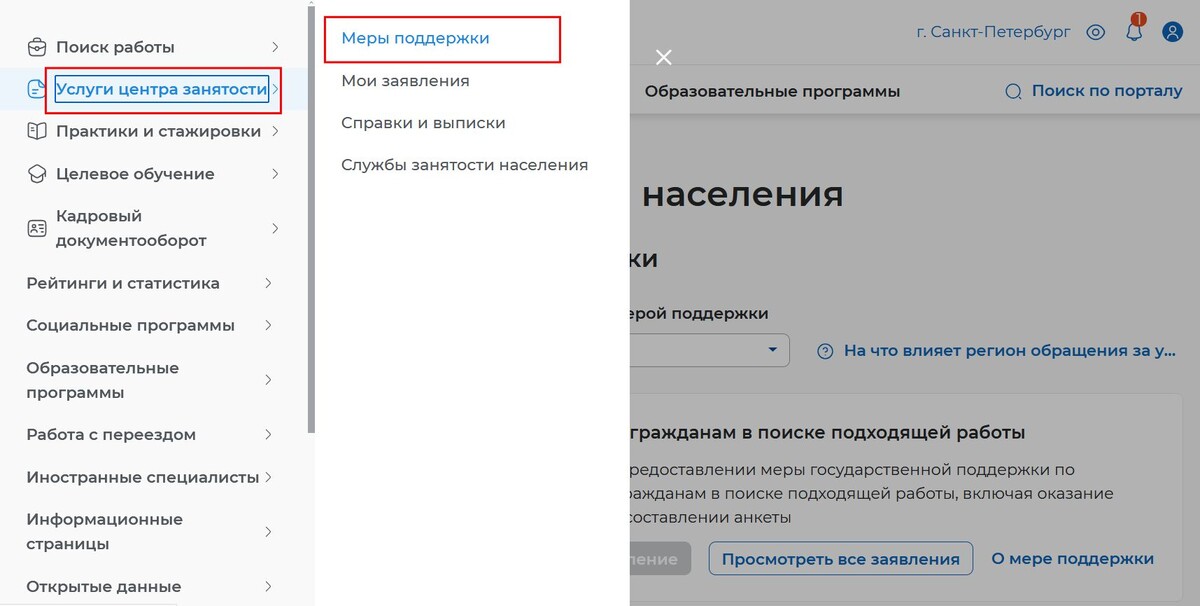This screenshot has width=1200, height=606.
Task: Close the menu with the X icon
Action: click(663, 58)
